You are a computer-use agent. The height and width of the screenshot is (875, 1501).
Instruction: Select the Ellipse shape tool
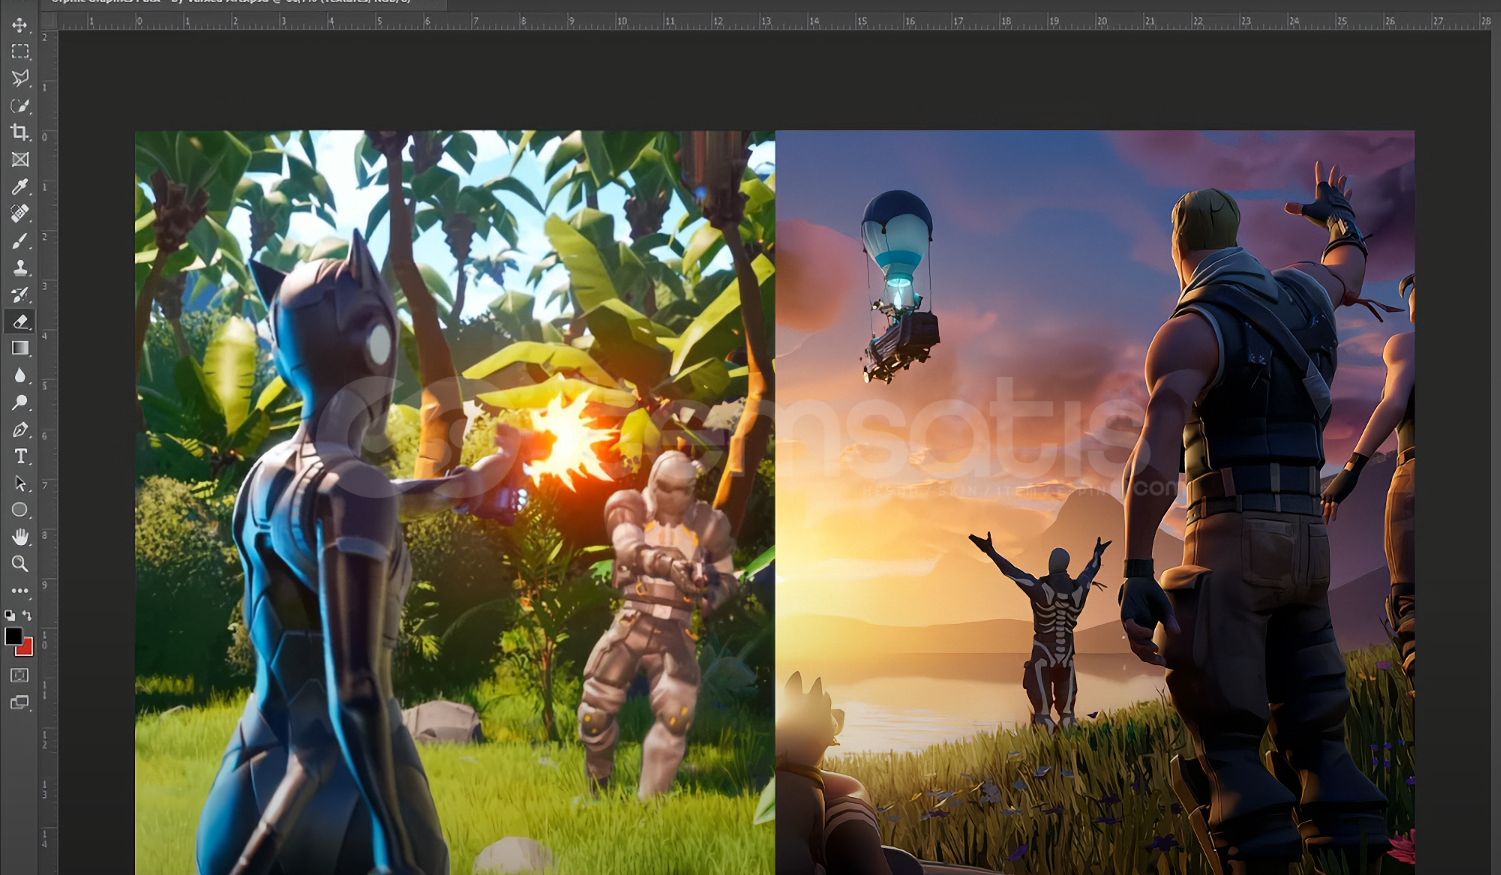[x=20, y=510]
